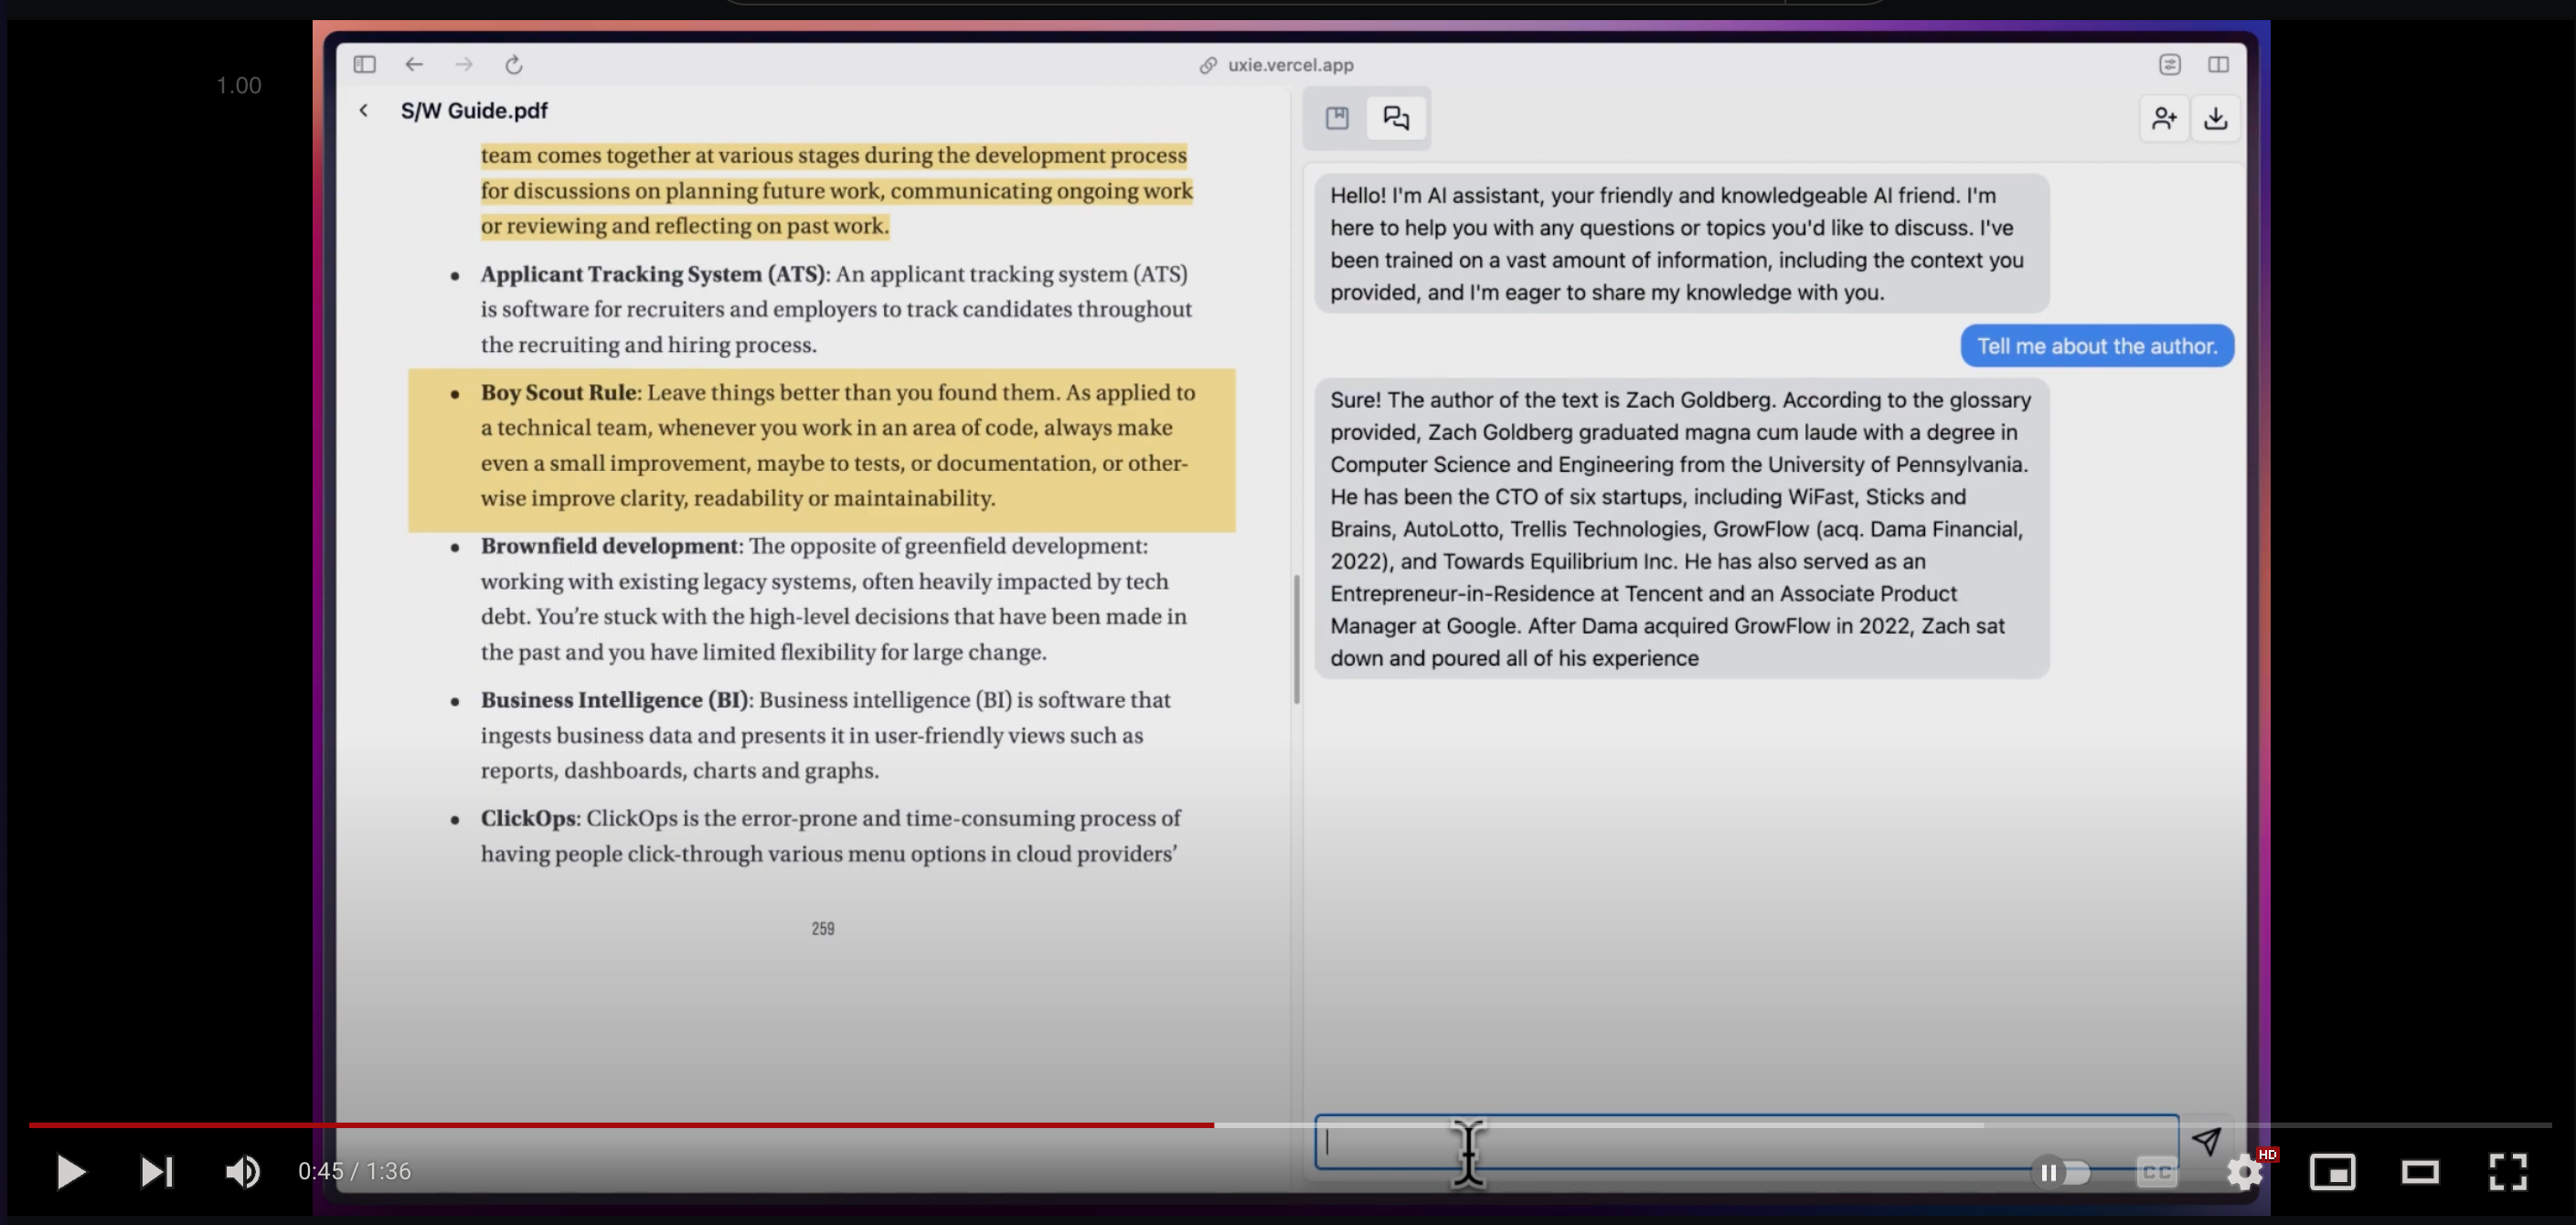Switch to theater mode view
This screenshot has height=1225, width=2576.
(x=2420, y=1172)
